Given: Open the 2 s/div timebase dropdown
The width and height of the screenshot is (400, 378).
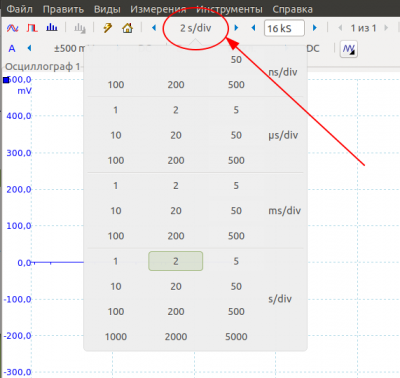Looking at the screenshot, I should point(195,28).
